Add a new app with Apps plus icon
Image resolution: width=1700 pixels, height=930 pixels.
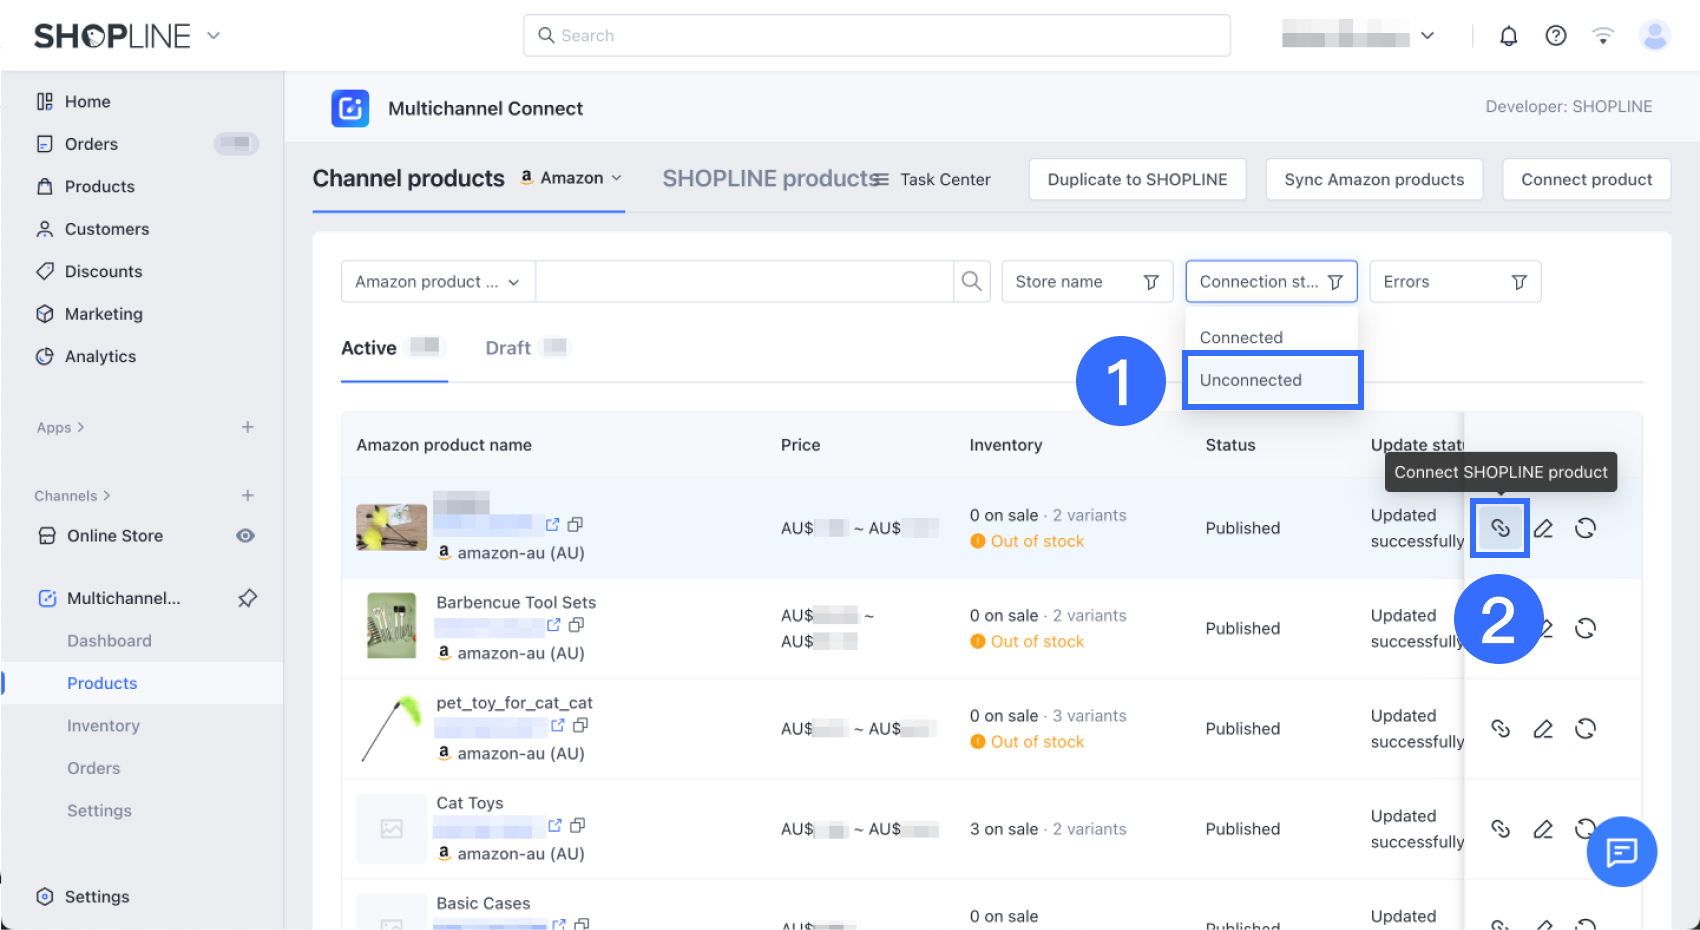click(247, 427)
